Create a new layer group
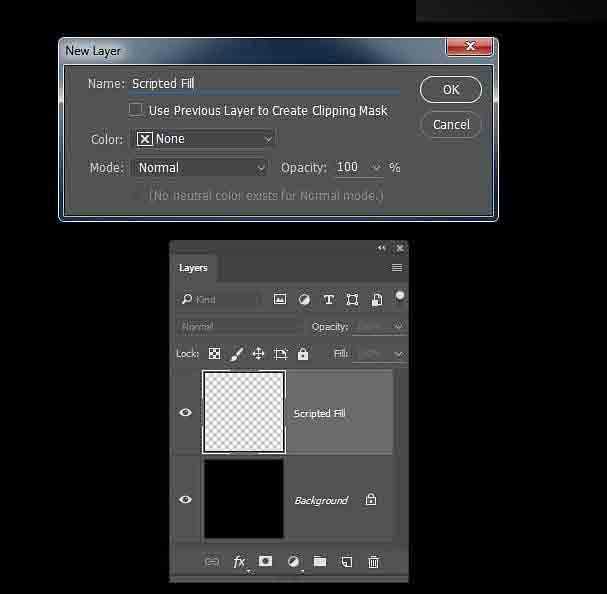 pyautogui.click(x=320, y=562)
